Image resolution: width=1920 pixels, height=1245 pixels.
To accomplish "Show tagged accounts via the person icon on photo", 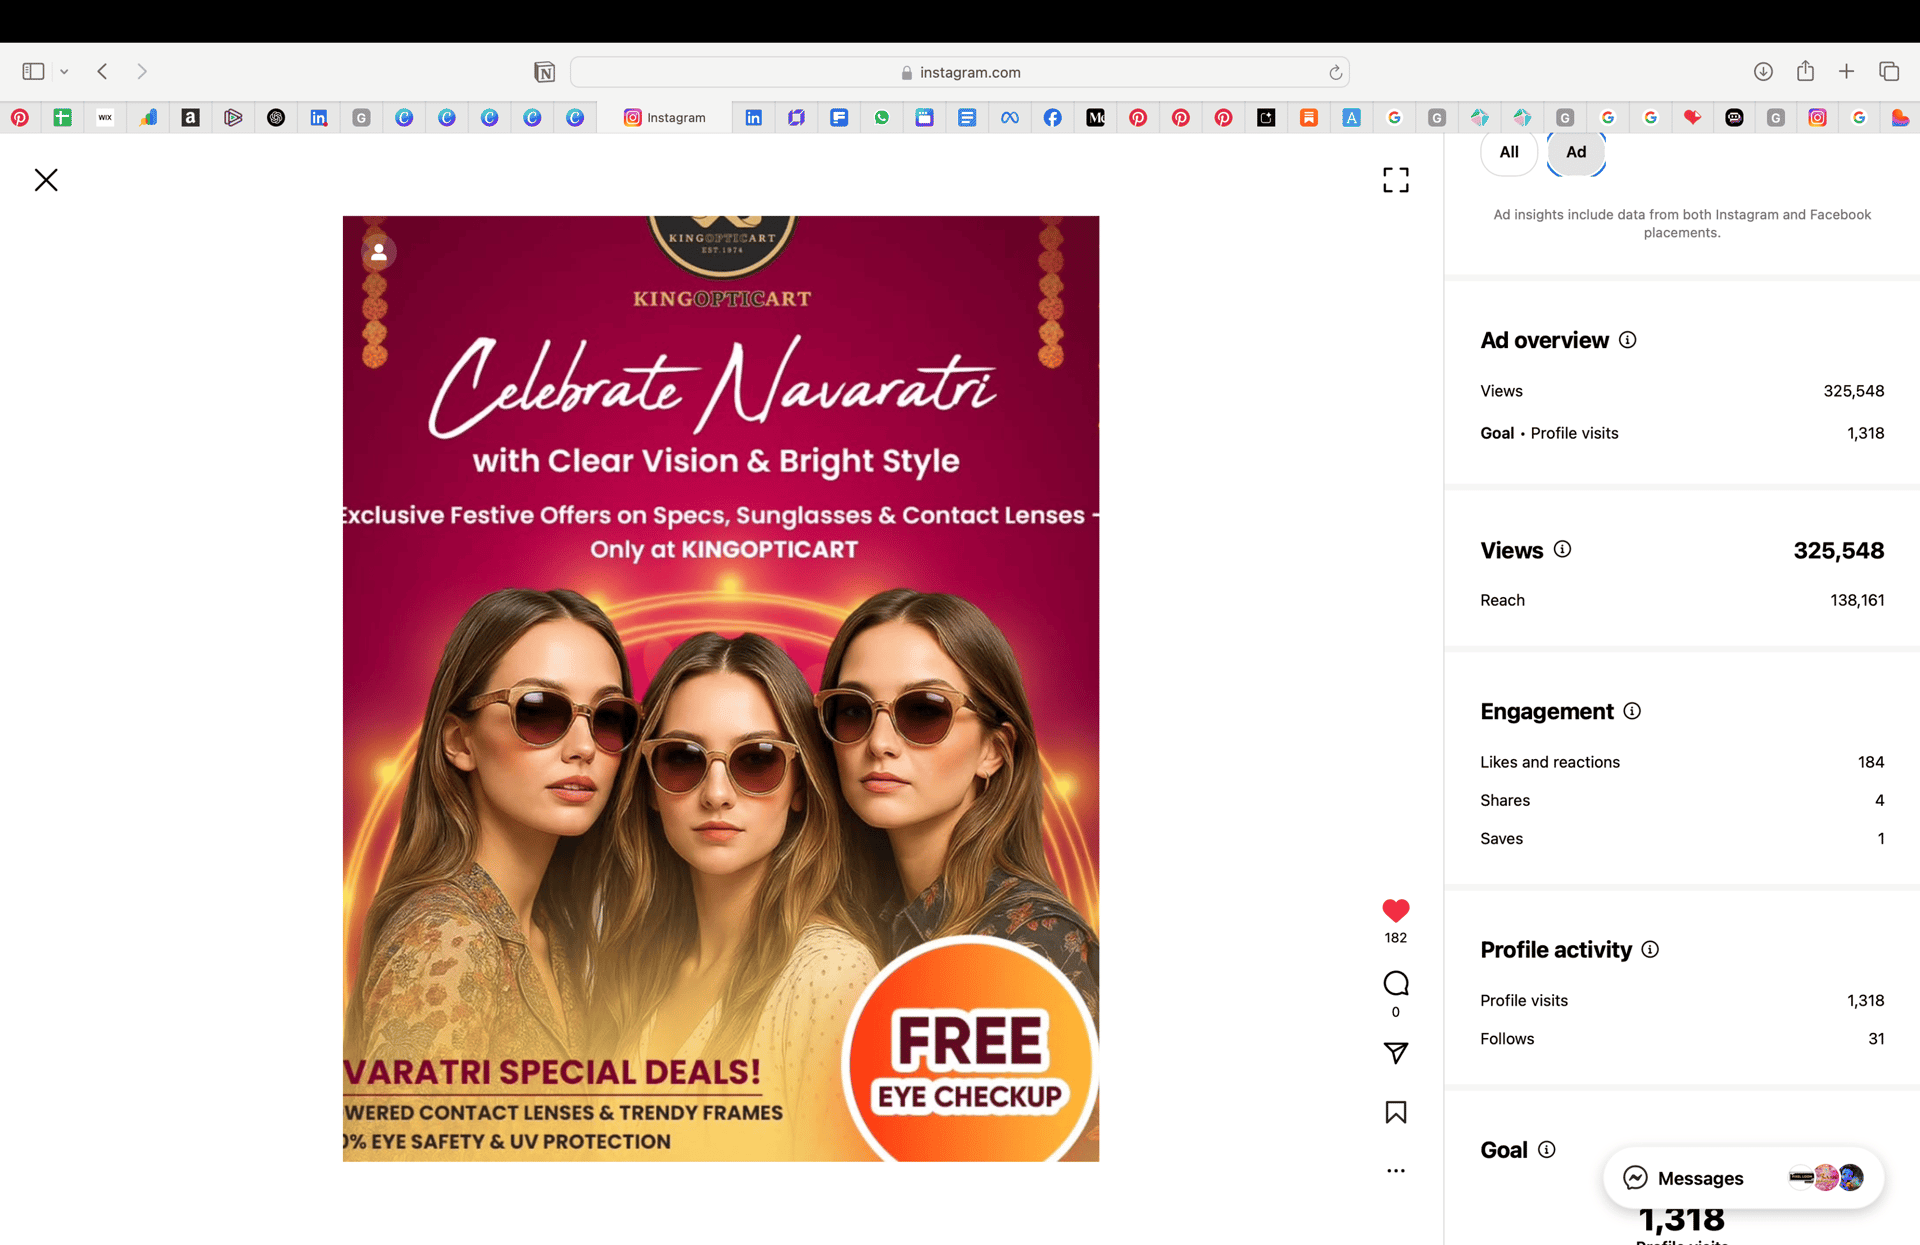I will [x=378, y=252].
